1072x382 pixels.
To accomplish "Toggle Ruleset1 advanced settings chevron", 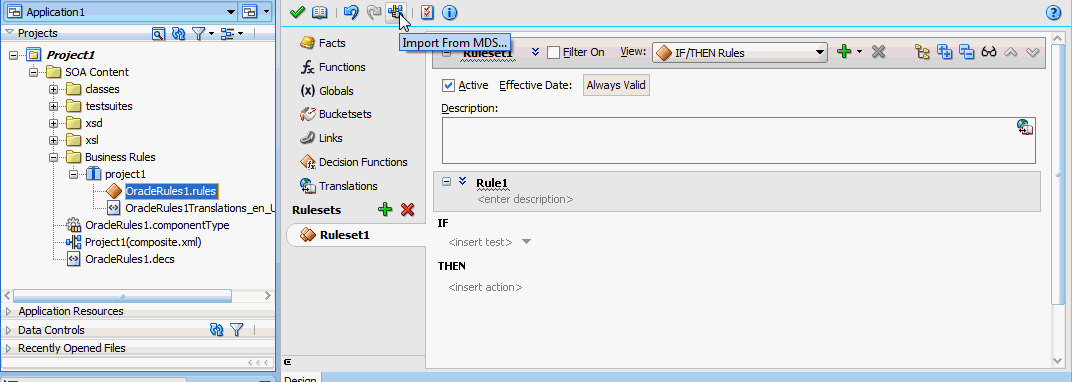I will click(536, 52).
